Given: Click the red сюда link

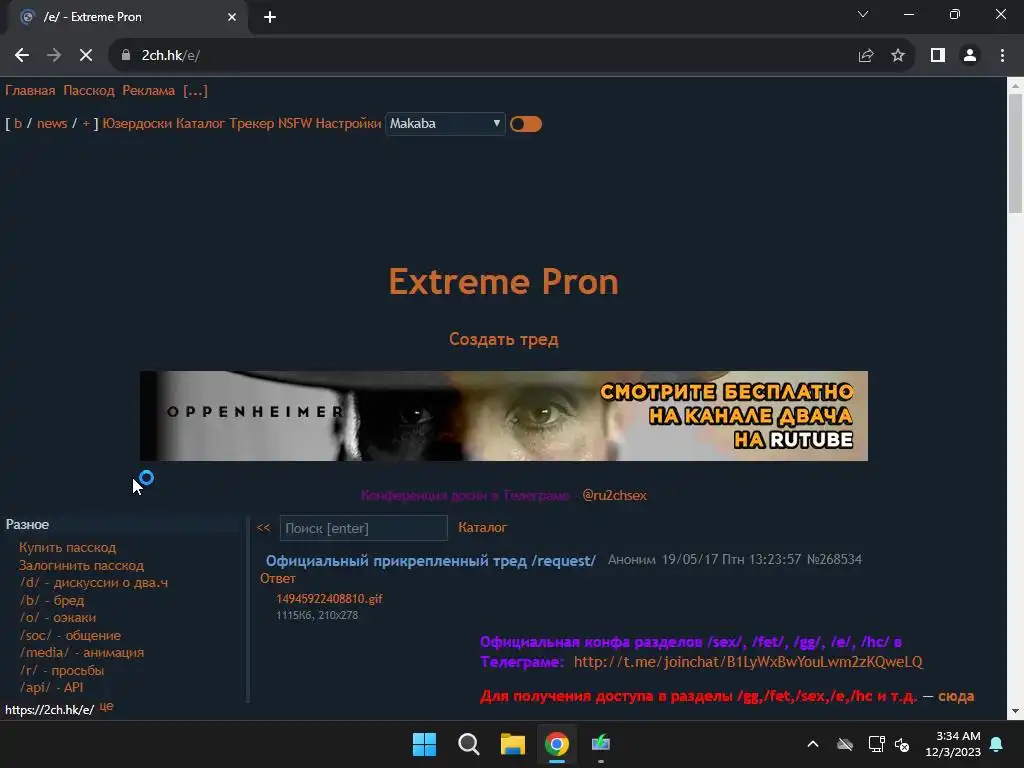Looking at the screenshot, I should pyautogui.click(x=956, y=696).
